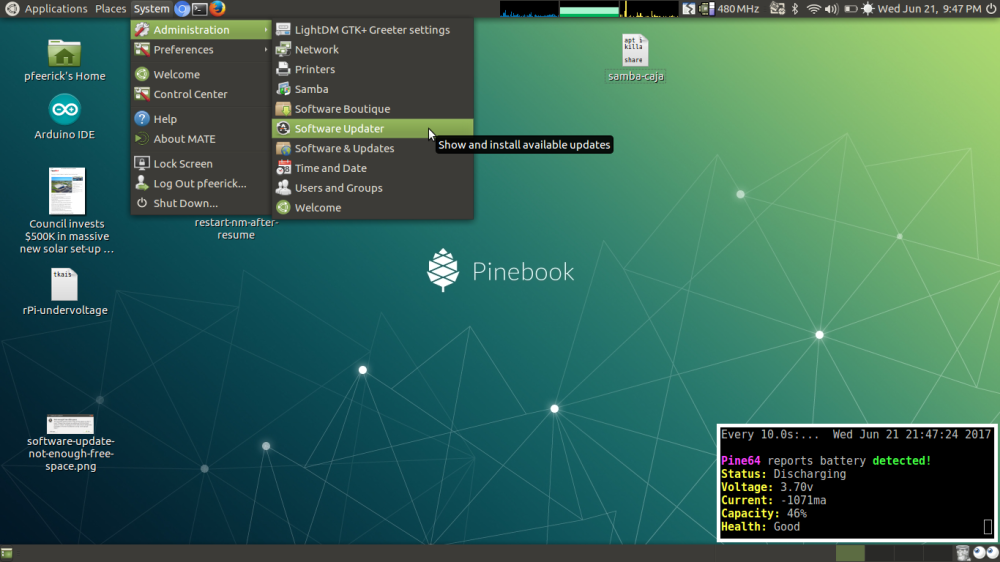Viewport: 1000px width, 562px height.
Task: Click the battery status indicator
Action: (850, 9)
